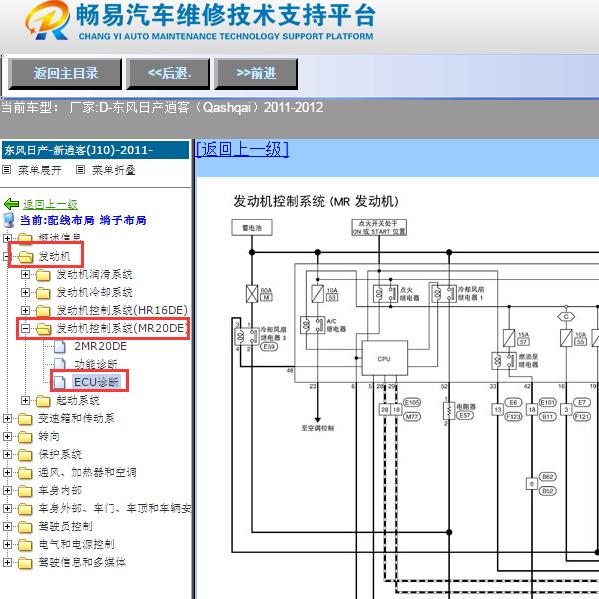599x599 pixels.
Task: Expand the 转向 node
Action: click(x=7, y=436)
